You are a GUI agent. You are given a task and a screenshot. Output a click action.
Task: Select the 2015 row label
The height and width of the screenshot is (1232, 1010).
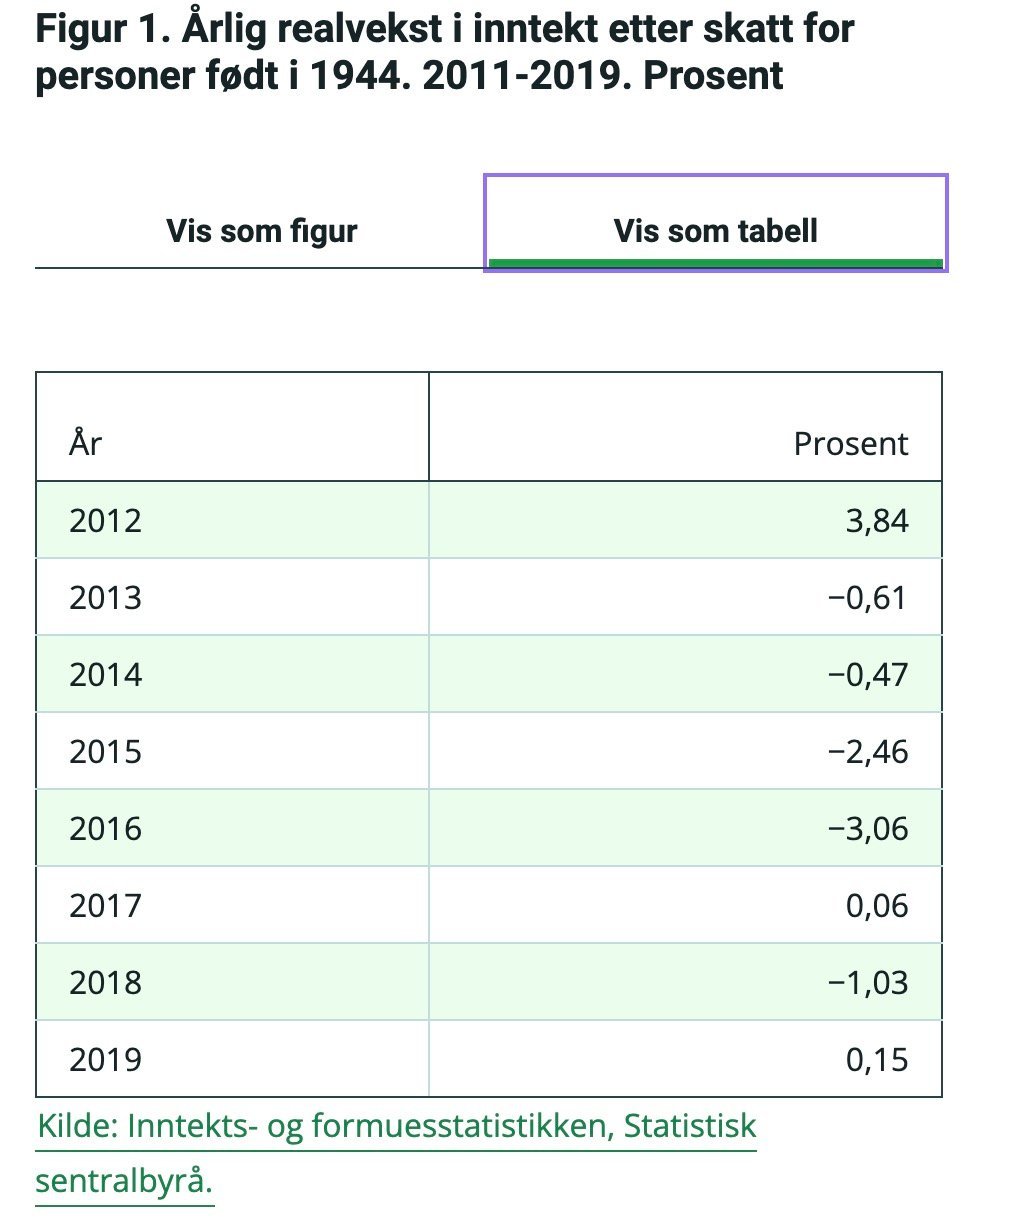105,752
